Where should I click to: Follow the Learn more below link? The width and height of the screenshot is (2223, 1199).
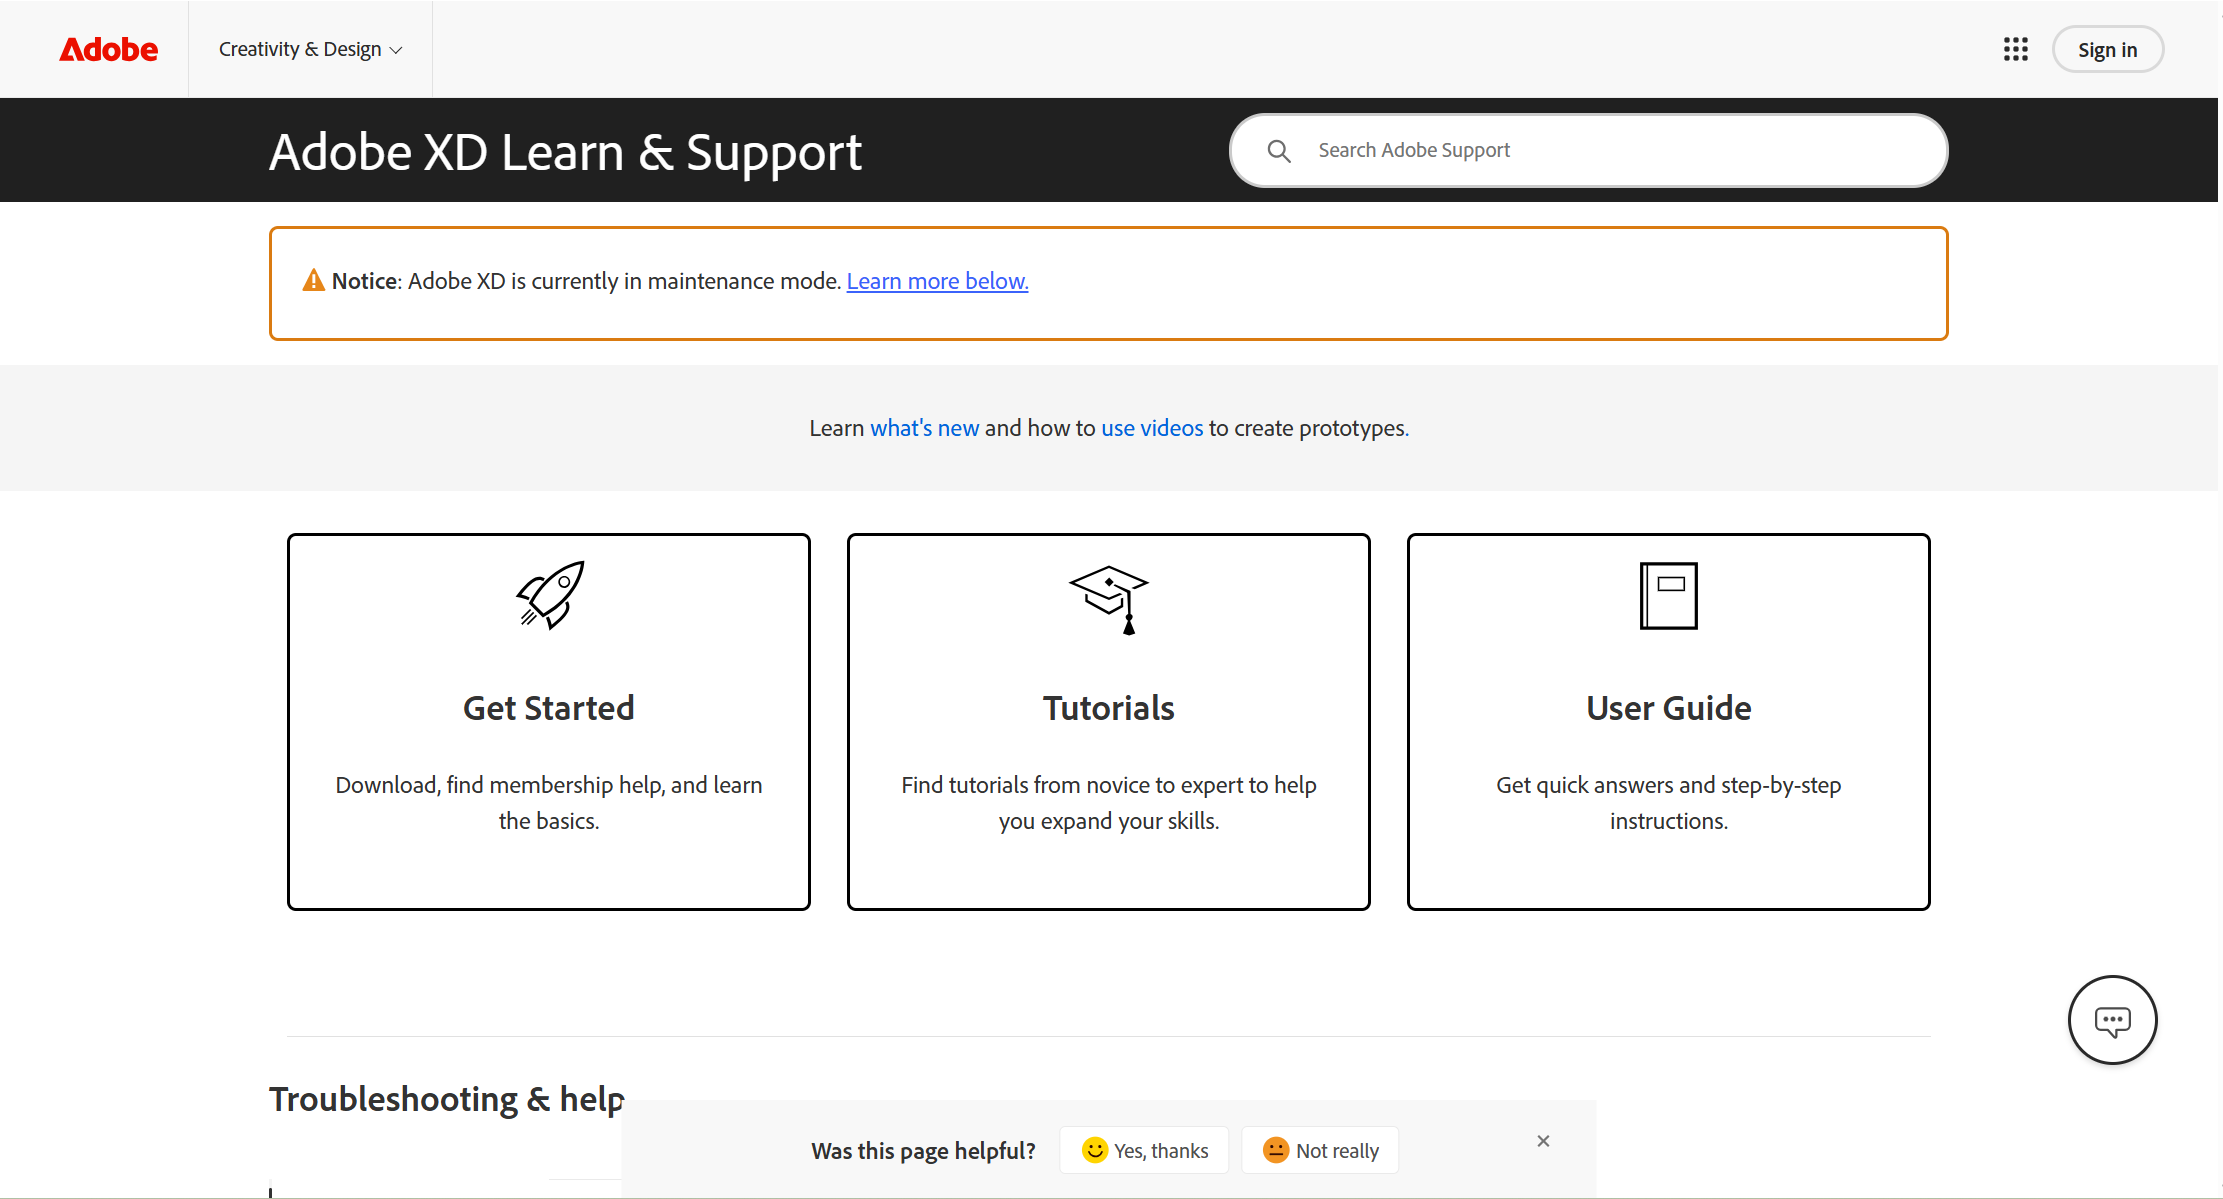pos(937,281)
